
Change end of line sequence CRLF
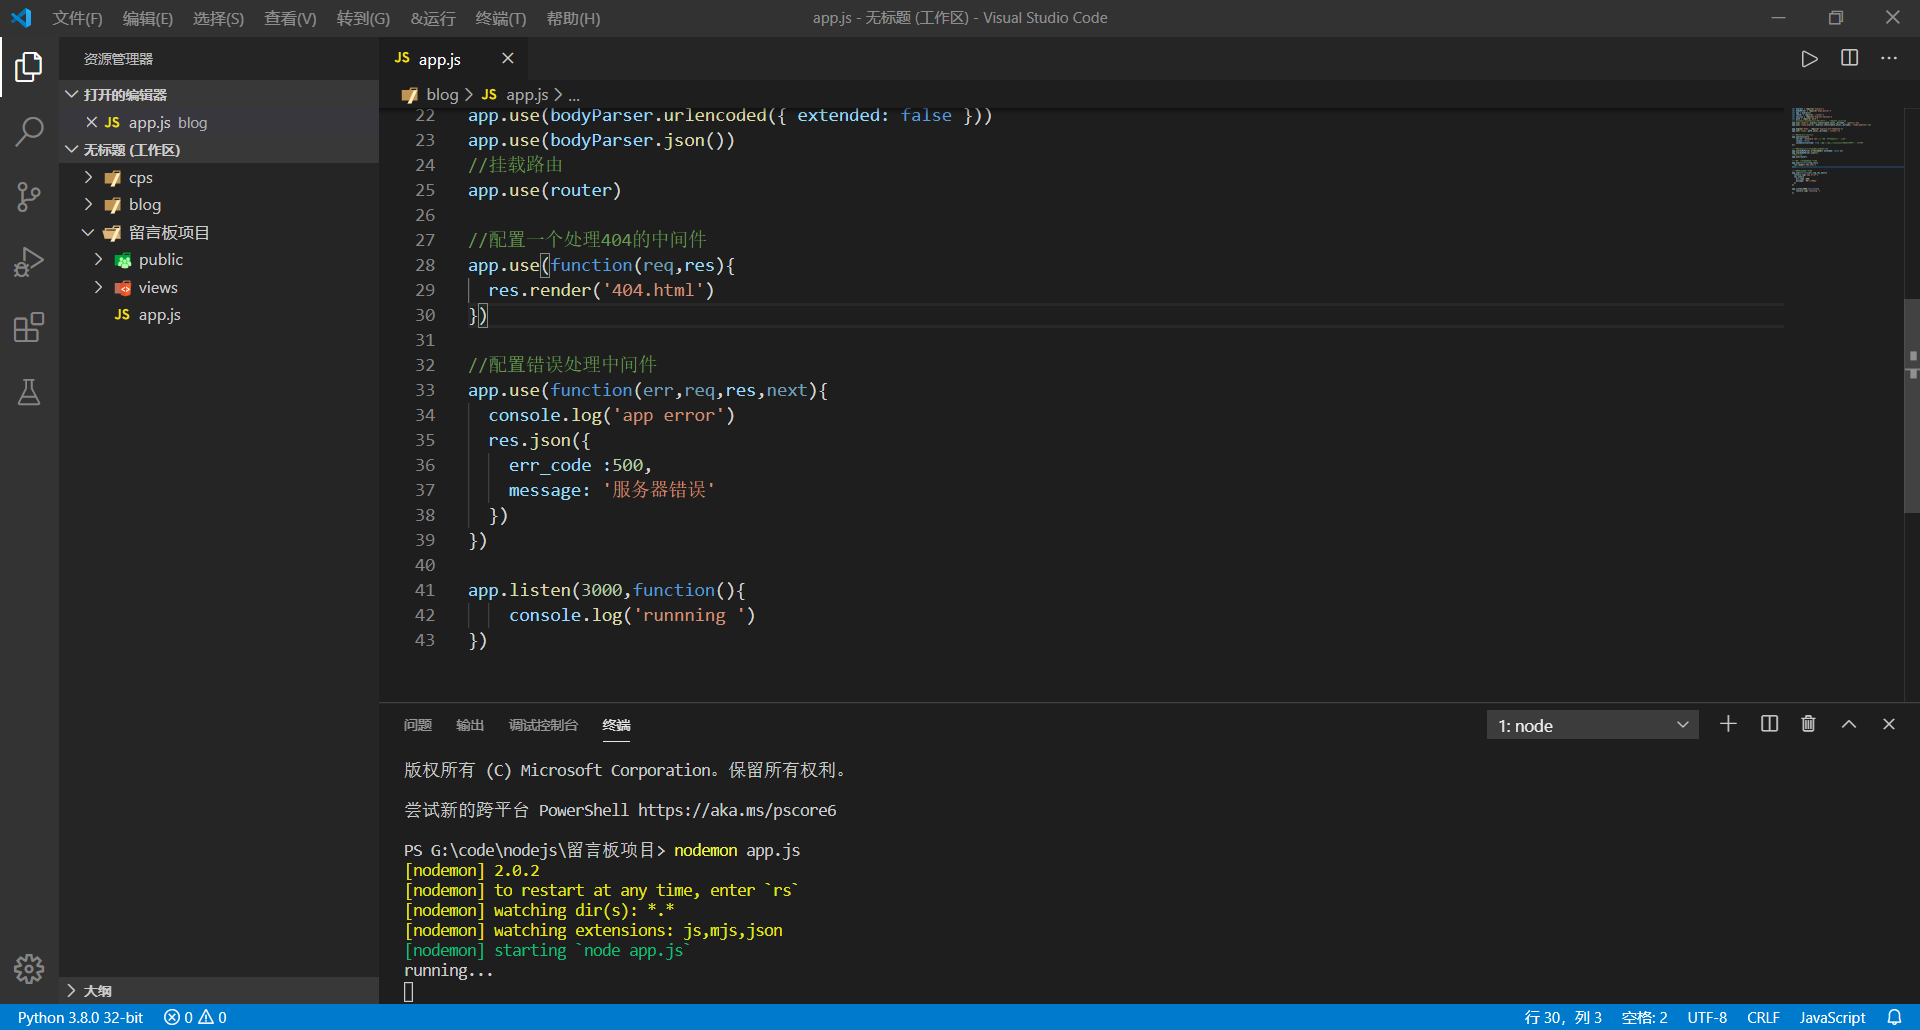tap(1763, 1017)
